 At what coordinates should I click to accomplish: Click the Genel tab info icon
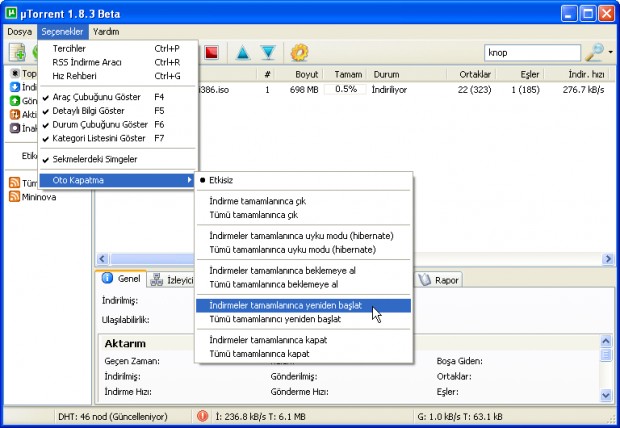[x=107, y=278]
